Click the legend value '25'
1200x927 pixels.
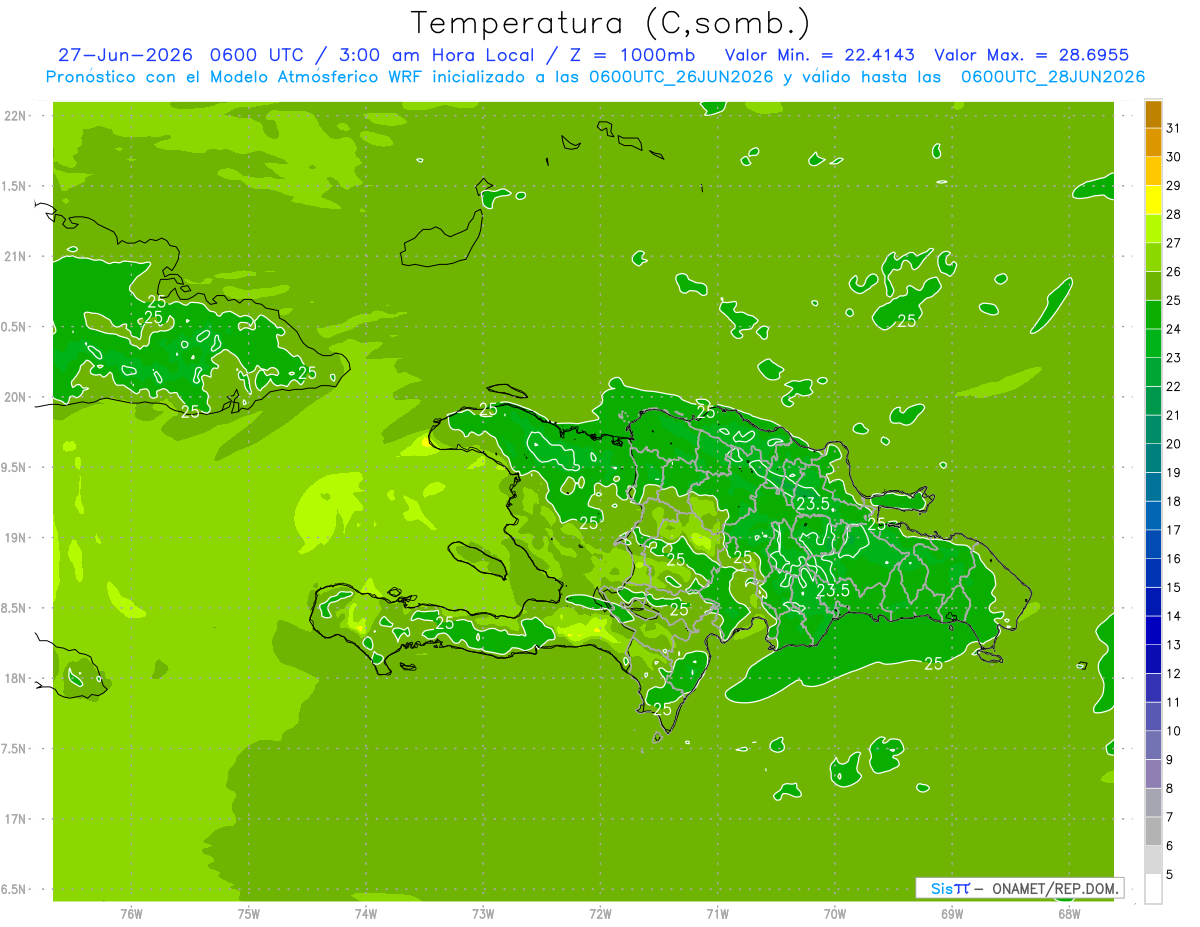pos(1173,300)
